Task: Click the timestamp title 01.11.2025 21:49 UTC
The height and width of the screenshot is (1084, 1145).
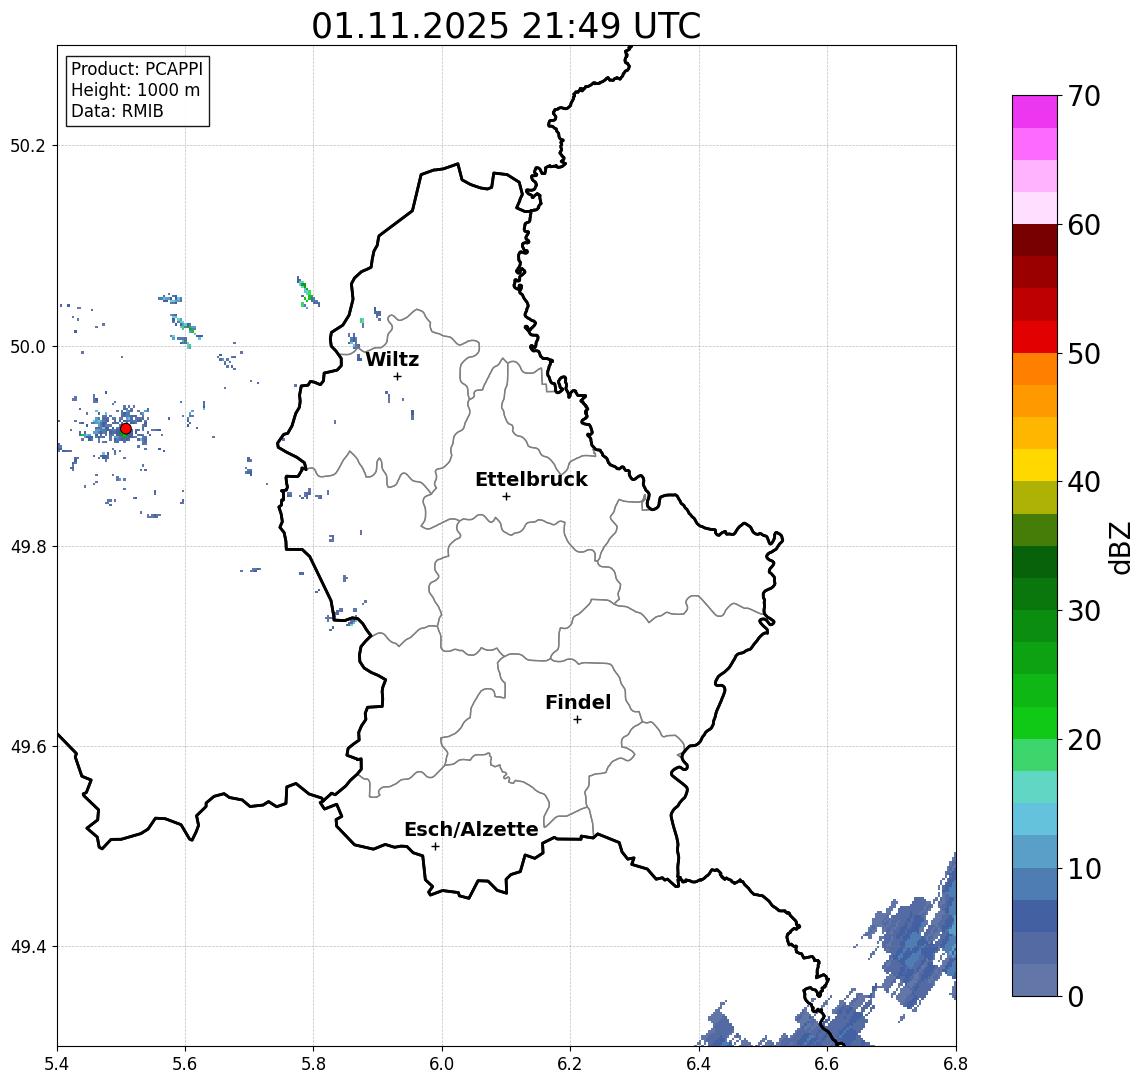Action: pos(506,26)
